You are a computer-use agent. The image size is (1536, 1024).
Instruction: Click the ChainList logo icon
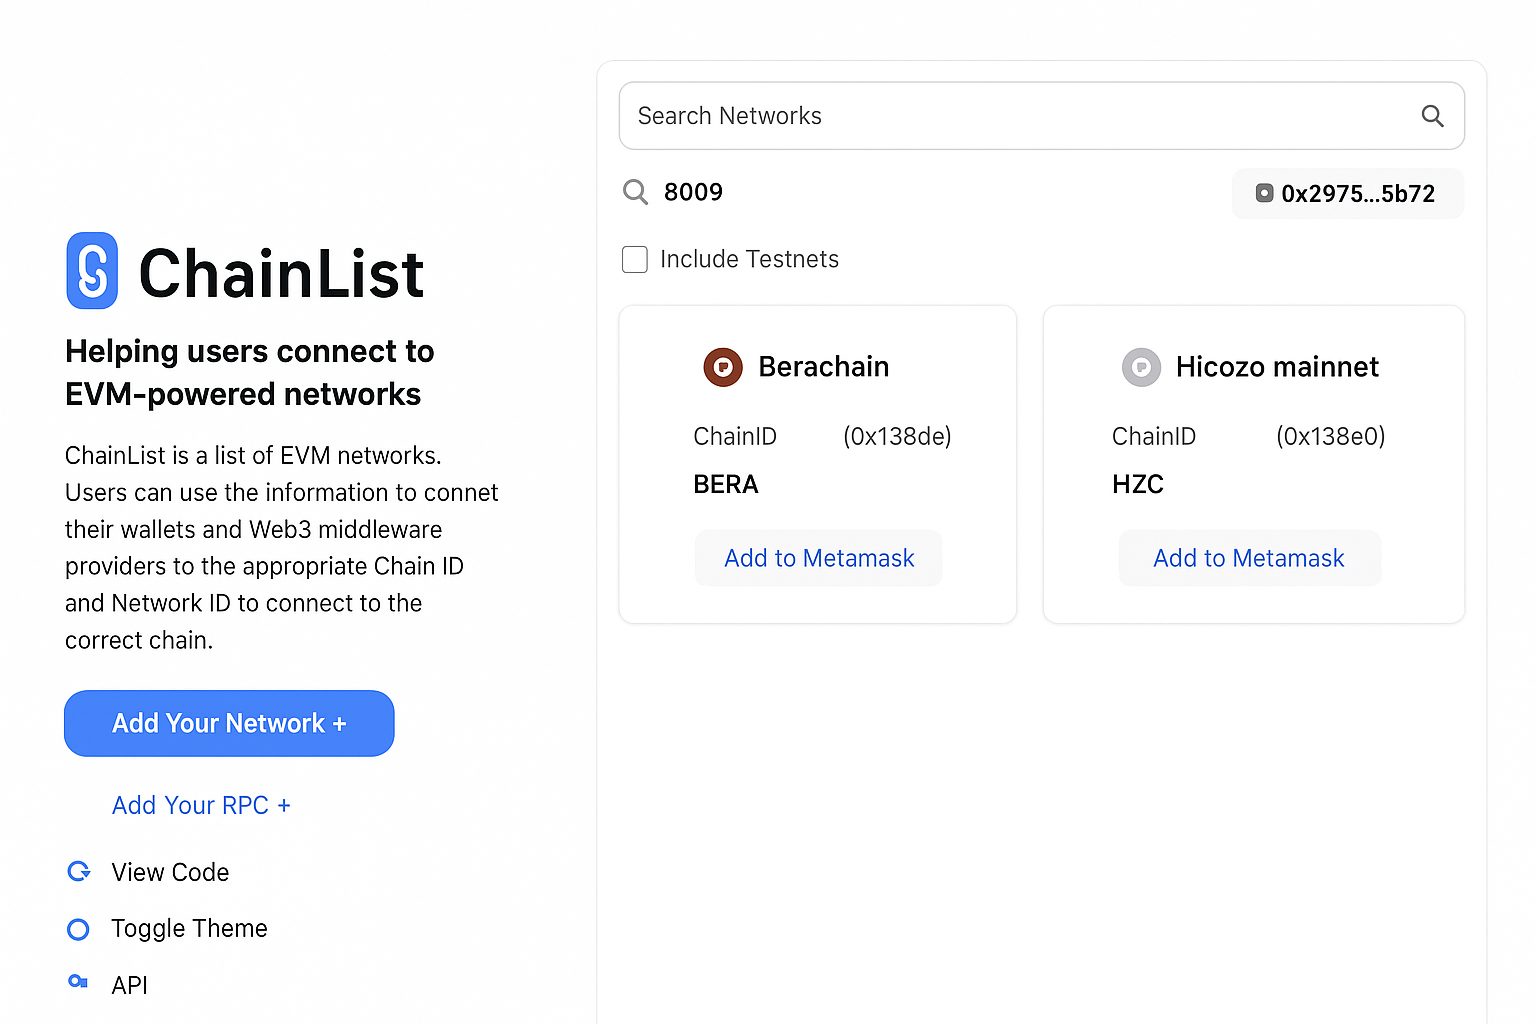(x=92, y=271)
